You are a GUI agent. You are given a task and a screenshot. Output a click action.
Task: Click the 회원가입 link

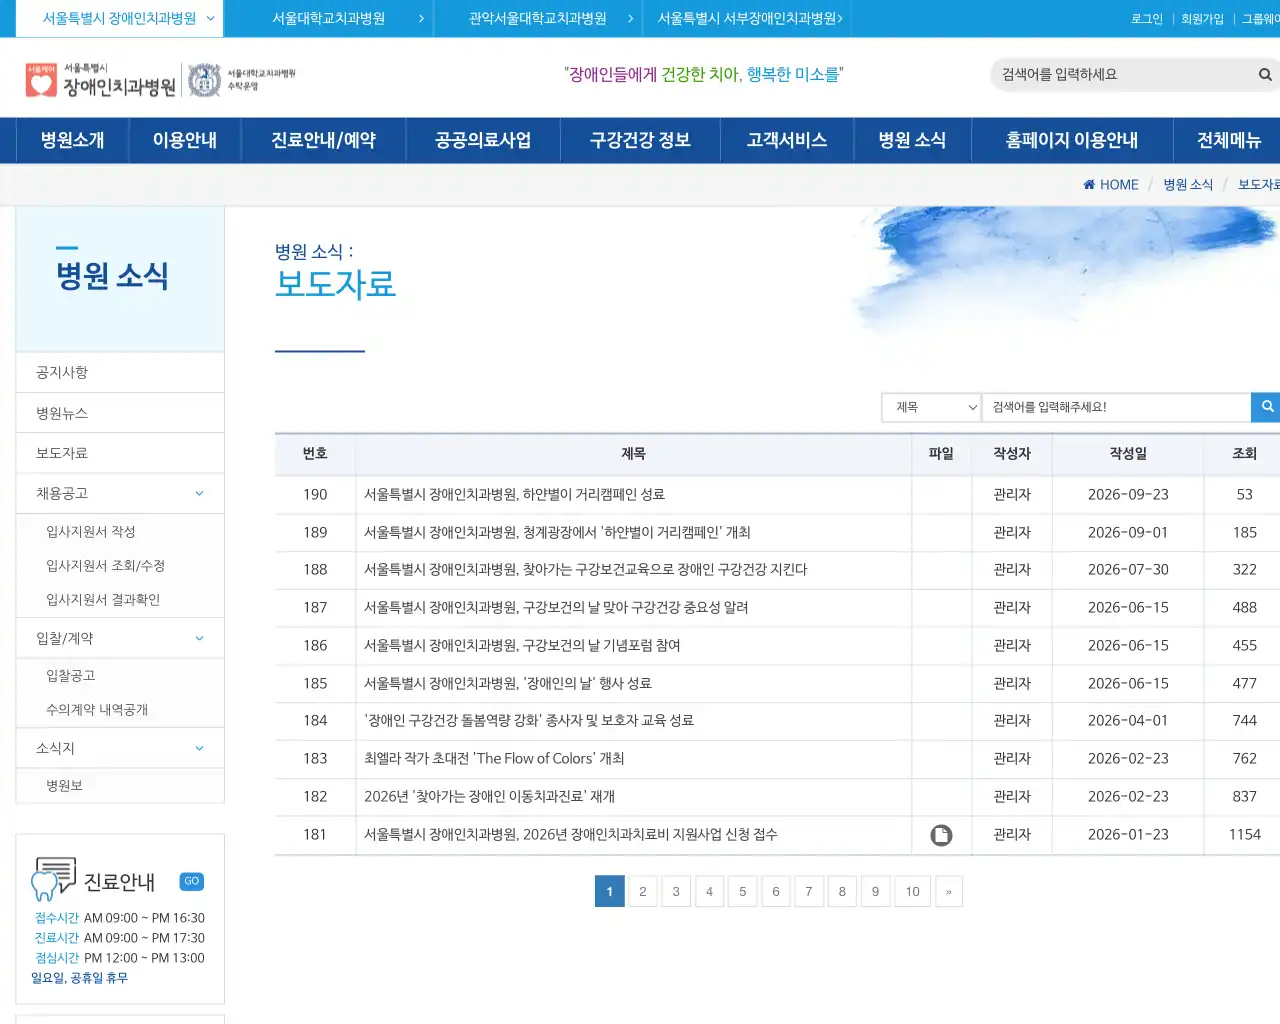tap(1202, 19)
